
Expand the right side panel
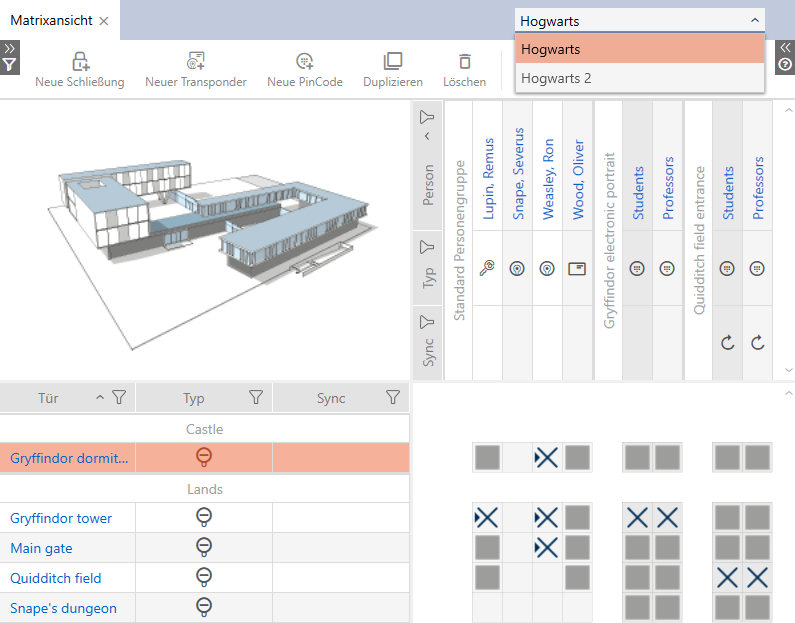pyautogui.click(x=785, y=47)
